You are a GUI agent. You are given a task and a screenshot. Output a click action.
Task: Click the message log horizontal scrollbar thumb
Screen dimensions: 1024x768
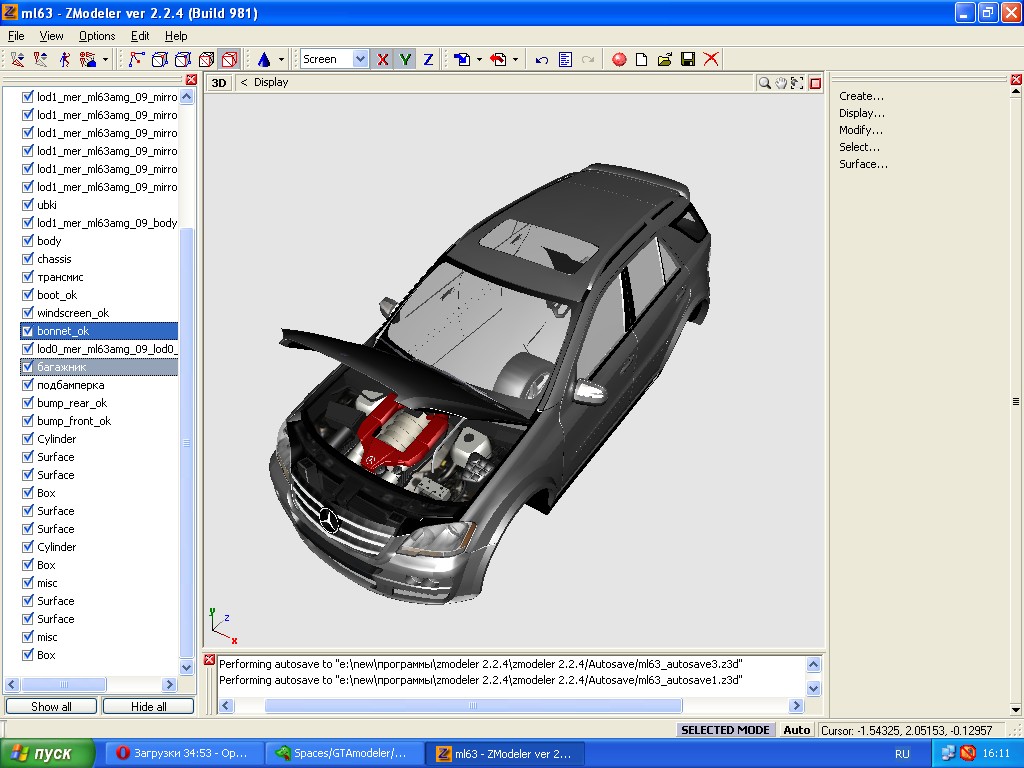tap(473, 705)
